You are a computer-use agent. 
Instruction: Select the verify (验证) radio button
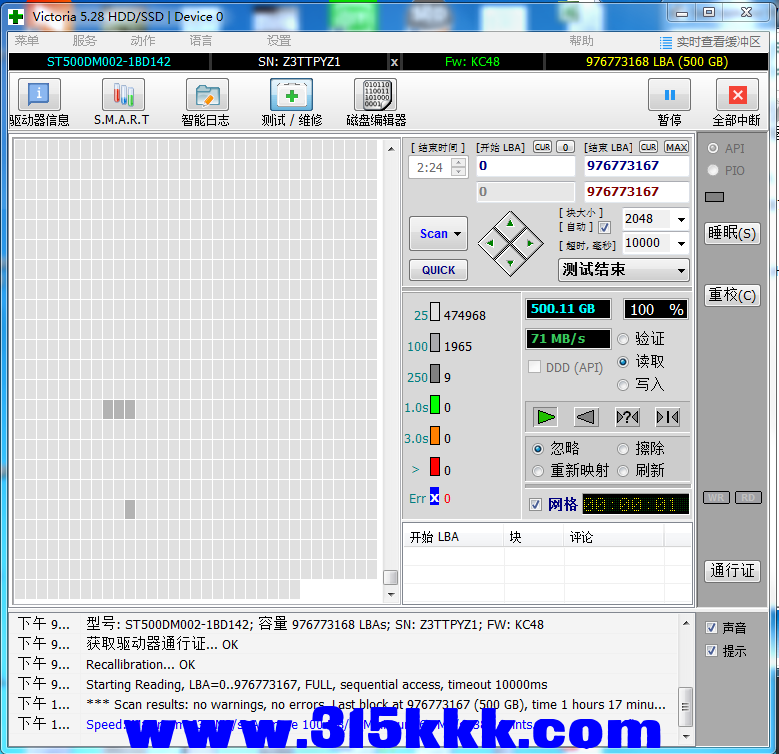coord(623,339)
